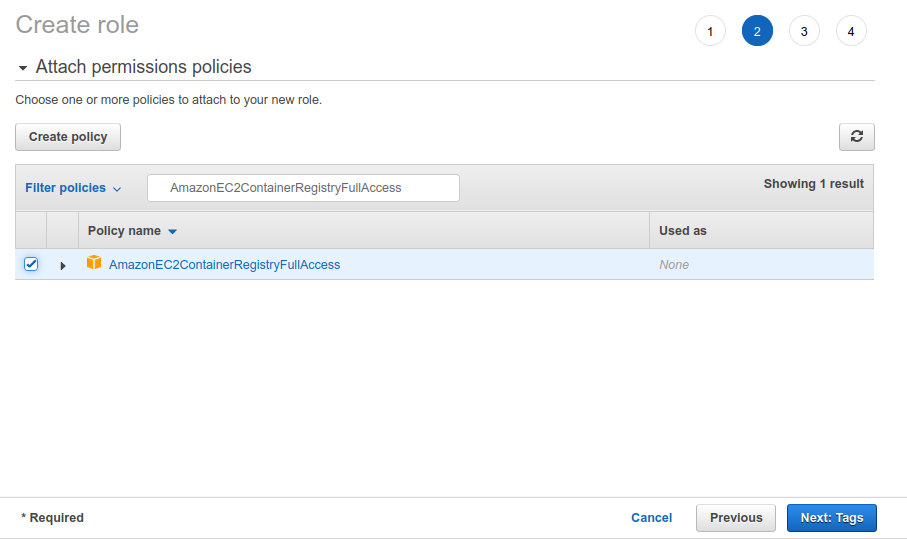Click the Previous button
The width and height of the screenshot is (907, 539).
[736, 518]
